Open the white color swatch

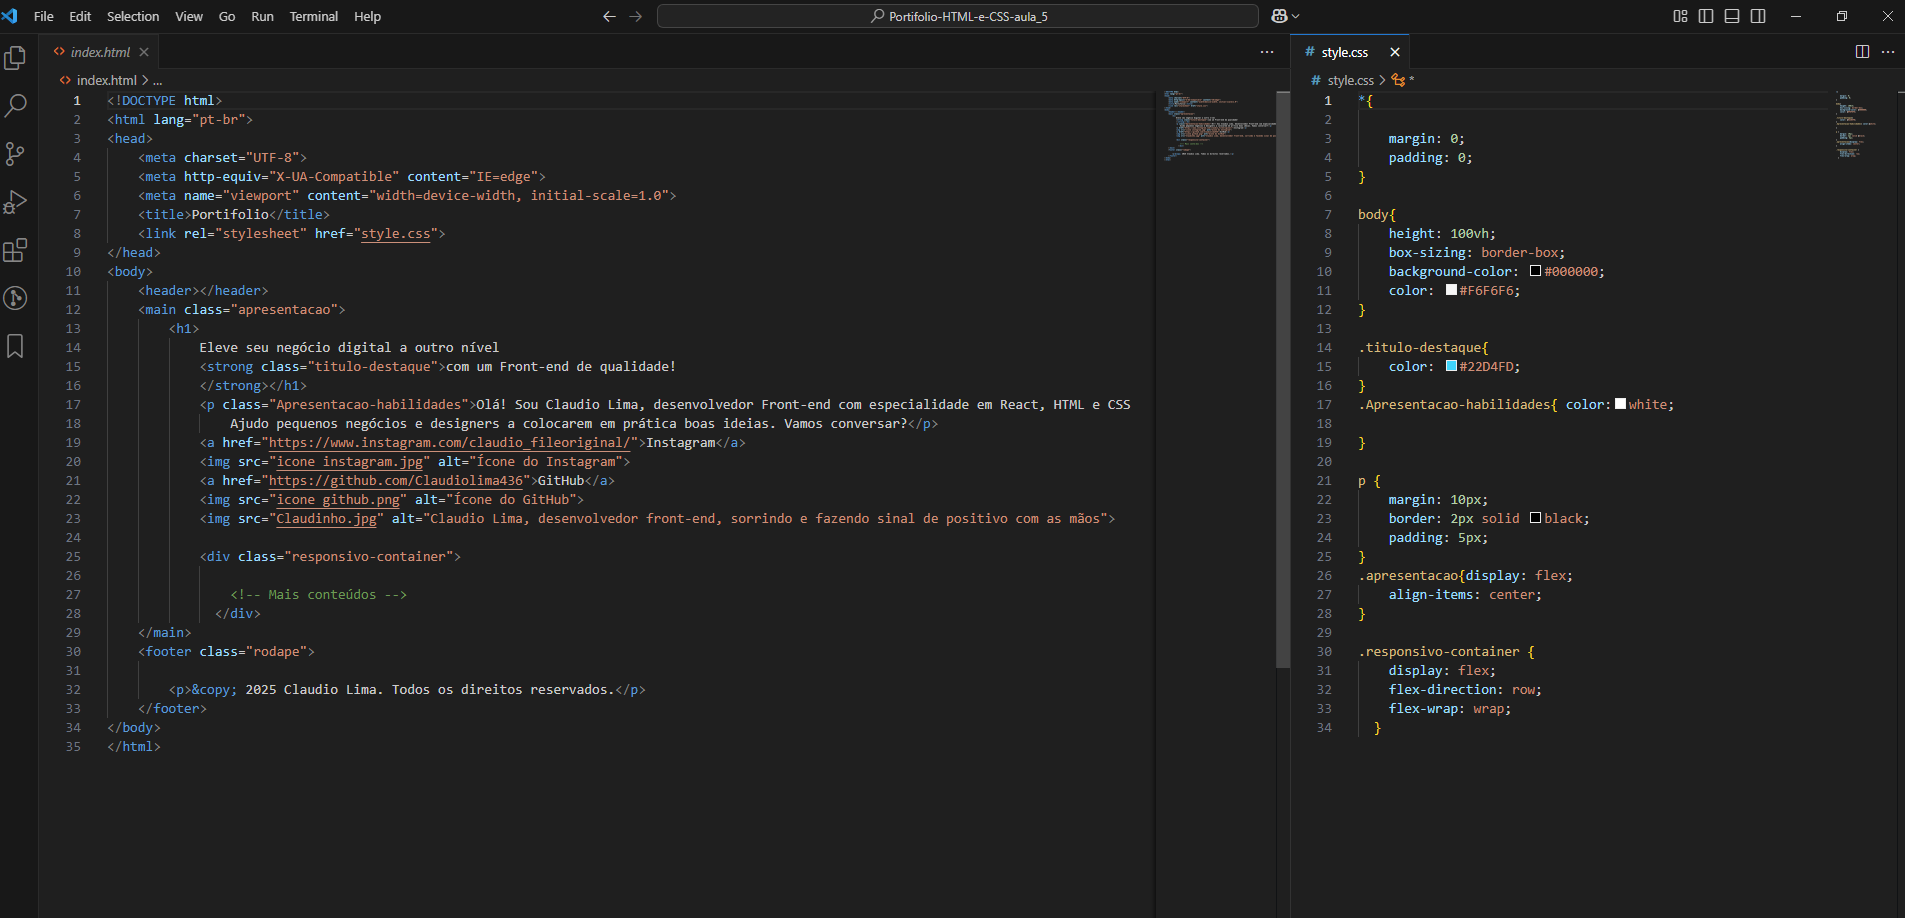pos(1620,404)
